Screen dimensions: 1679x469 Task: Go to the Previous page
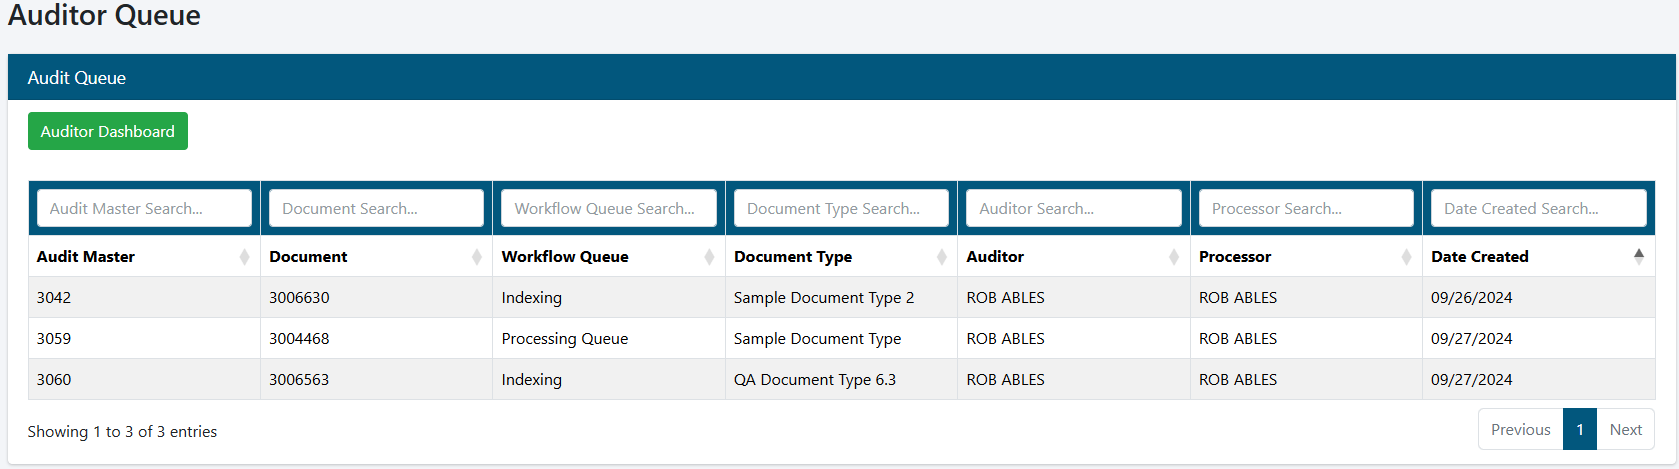pyautogui.click(x=1520, y=429)
